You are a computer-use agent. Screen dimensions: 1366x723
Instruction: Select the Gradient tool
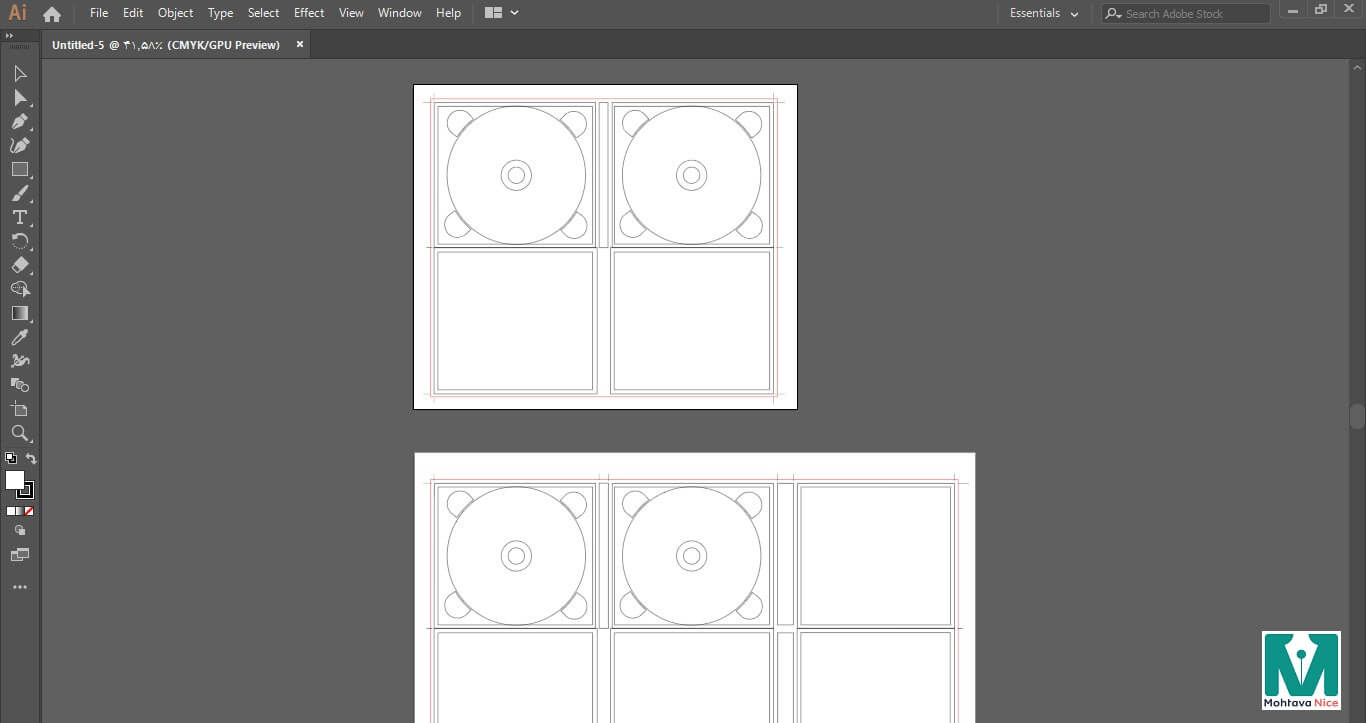[19, 314]
